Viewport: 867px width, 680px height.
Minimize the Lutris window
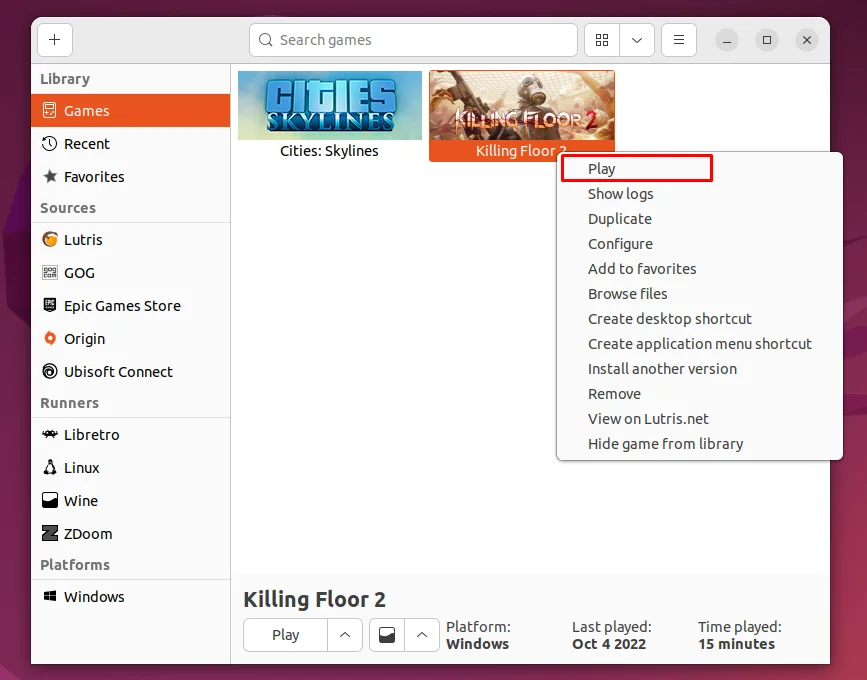click(727, 40)
